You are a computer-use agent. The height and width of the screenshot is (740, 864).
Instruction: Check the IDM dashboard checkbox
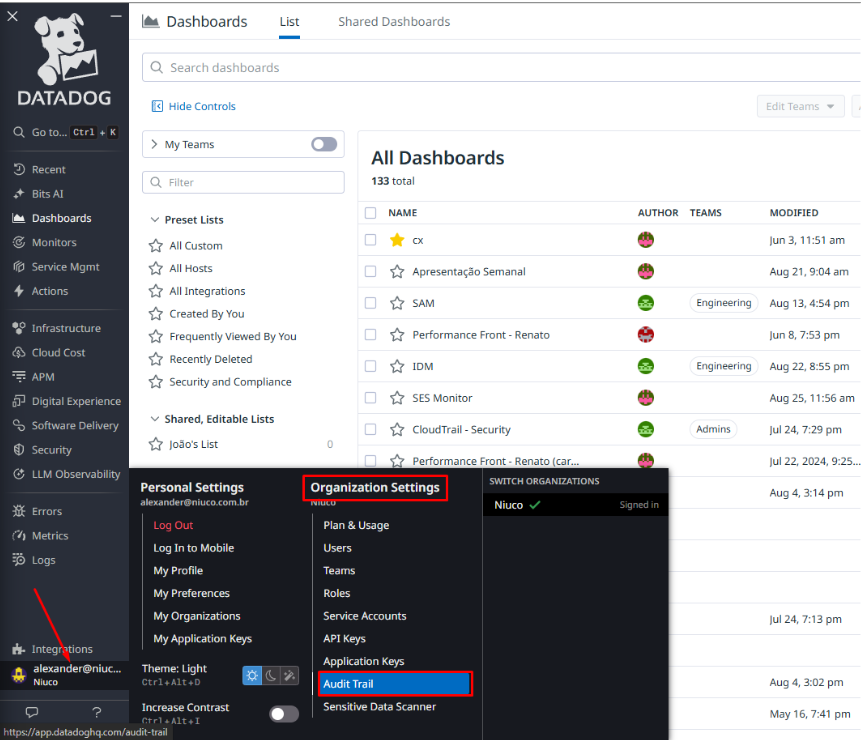tap(371, 366)
